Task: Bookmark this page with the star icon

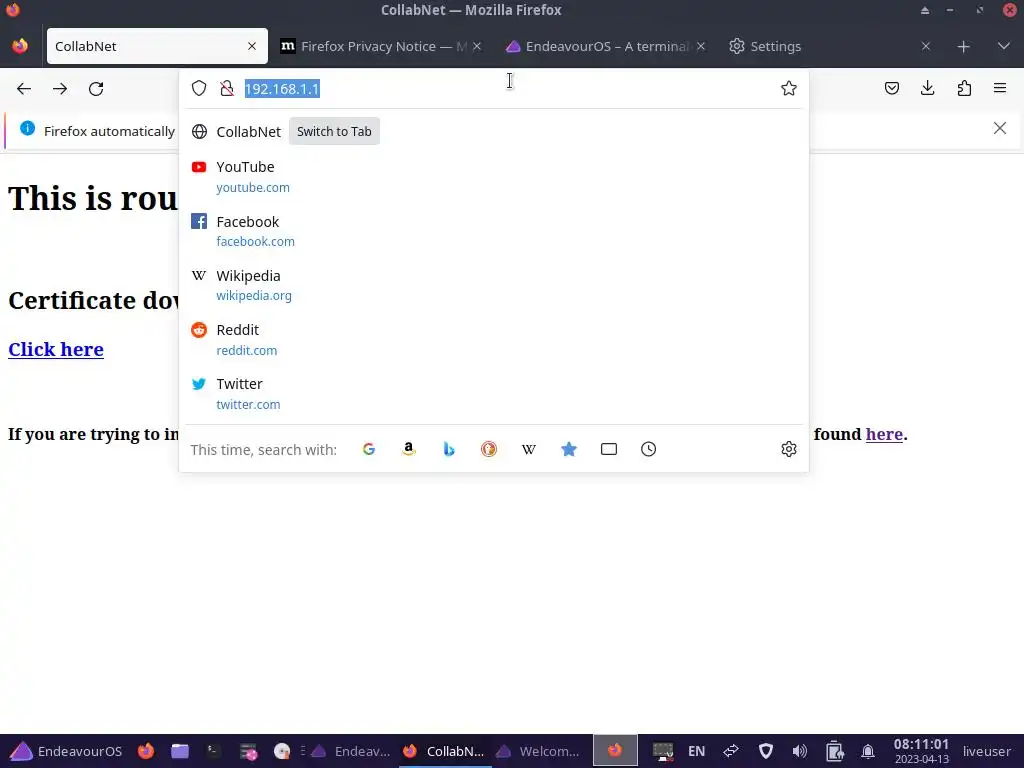Action: (789, 88)
